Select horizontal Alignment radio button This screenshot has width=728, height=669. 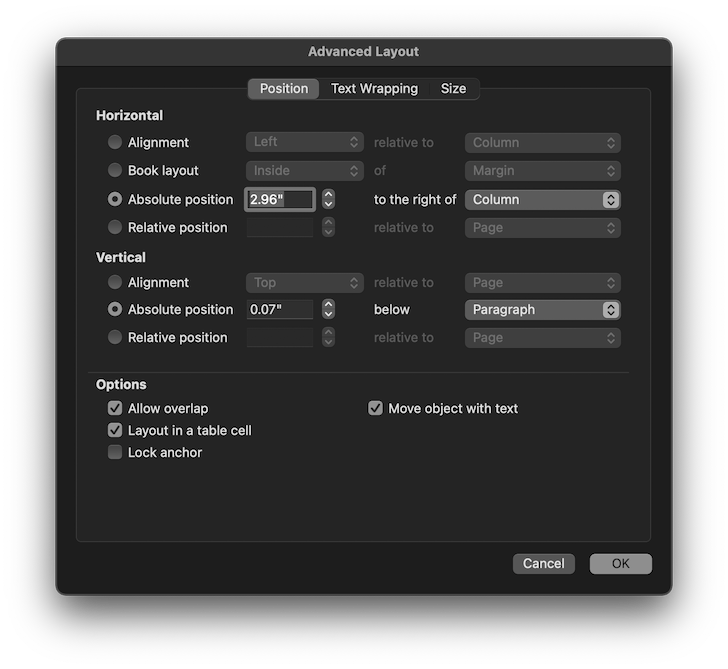[x=115, y=143]
